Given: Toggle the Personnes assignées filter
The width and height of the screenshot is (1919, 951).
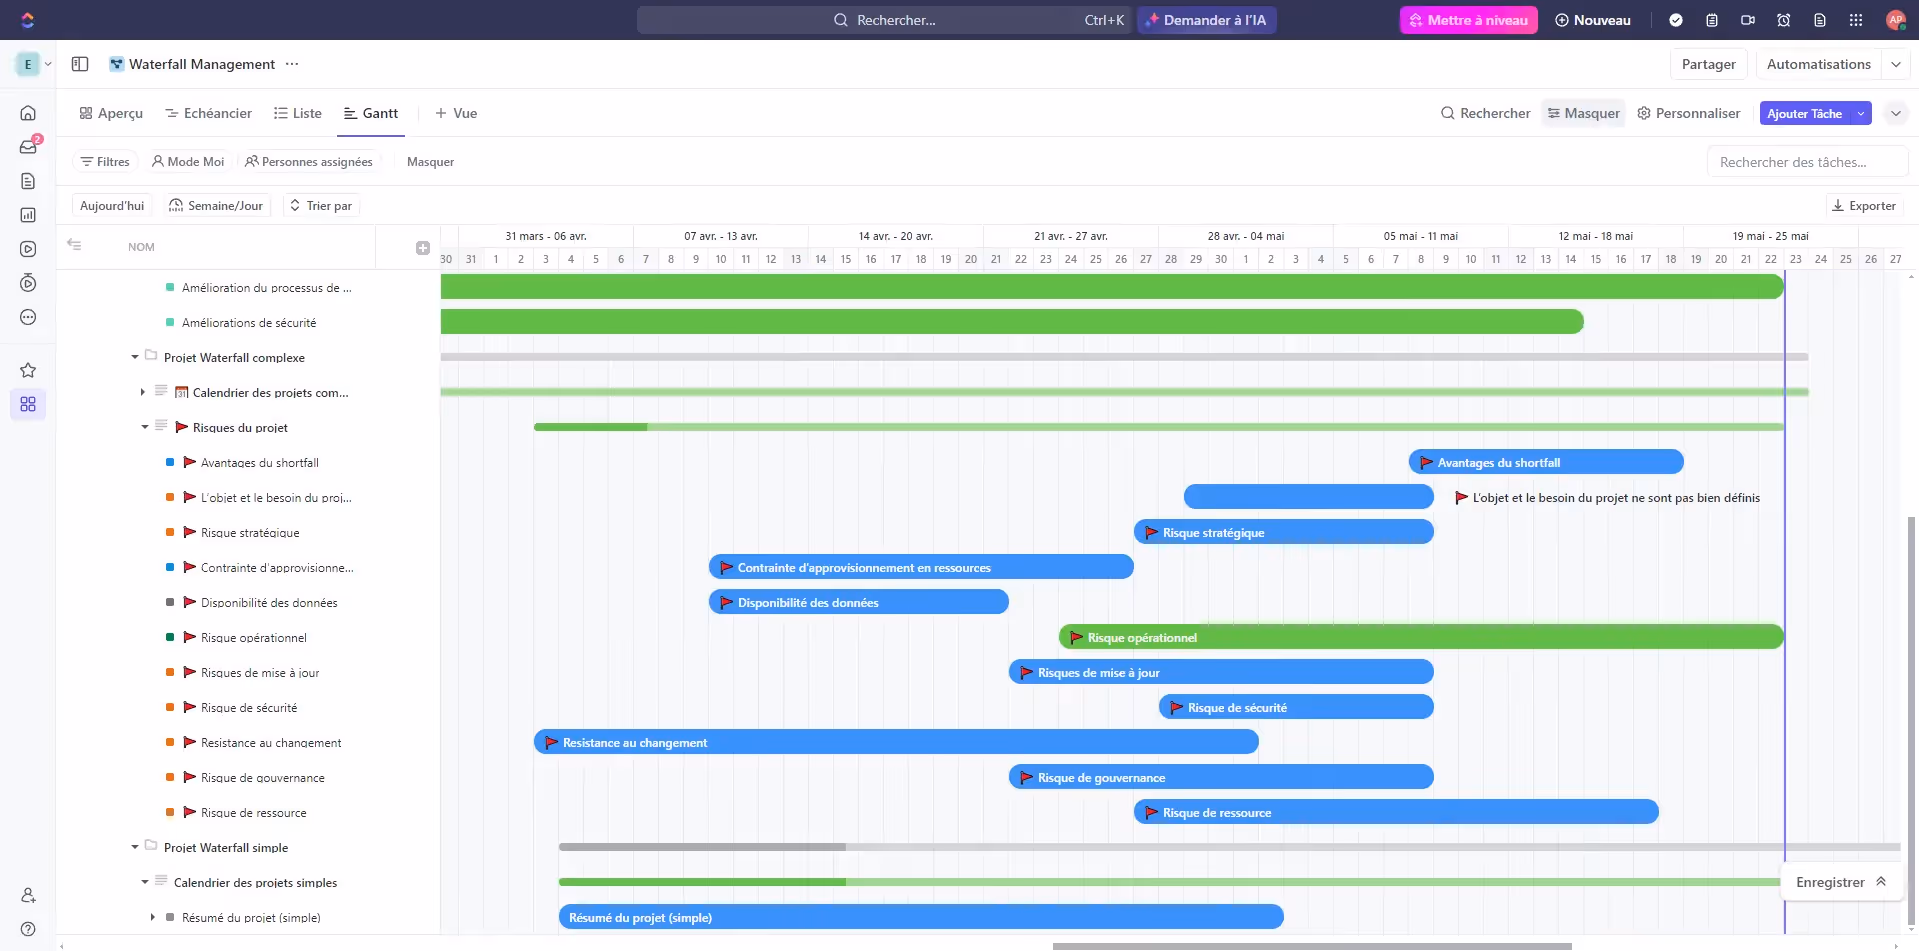Looking at the screenshot, I should point(309,162).
